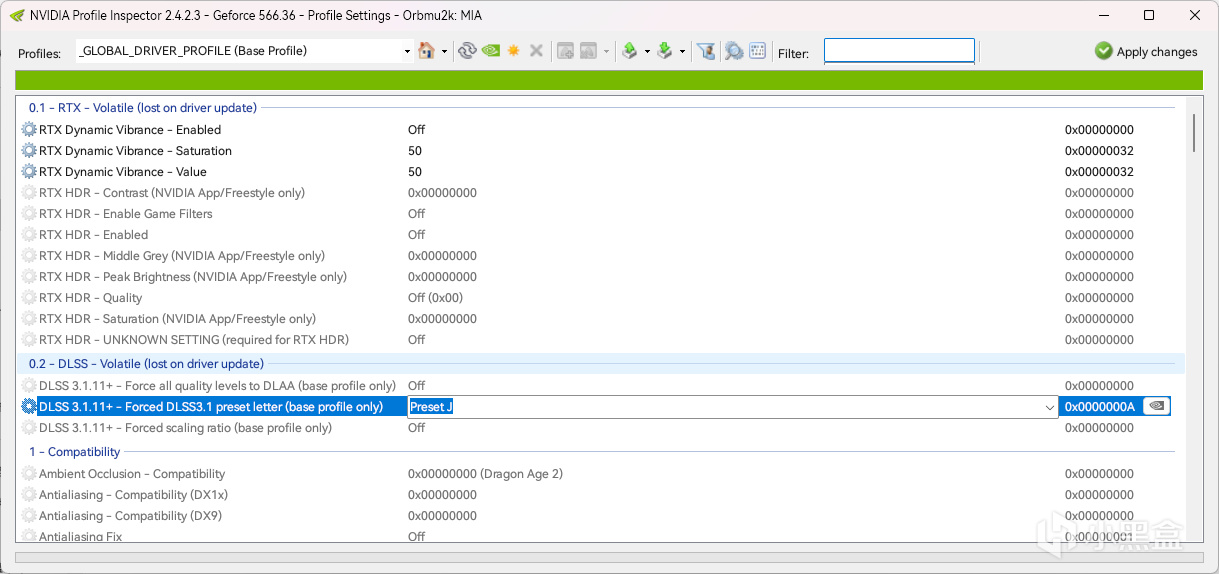The image size is (1219, 574).
Task: Click the NVIDIA Profile Inspector title bar icon
Action: [17, 15]
